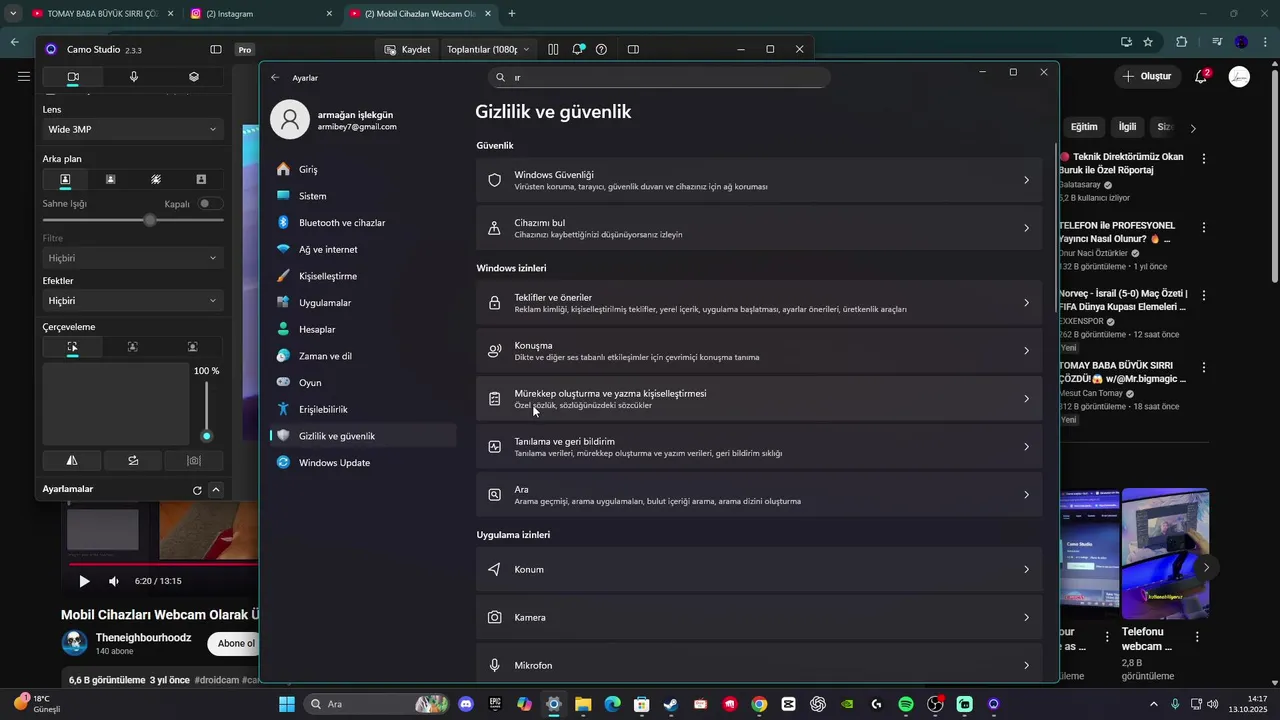The width and height of the screenshot is (1280, 720).
Task: Open Epic Games launcher from the taskbar
Action: pyautogui.click(x=495, y=704)
